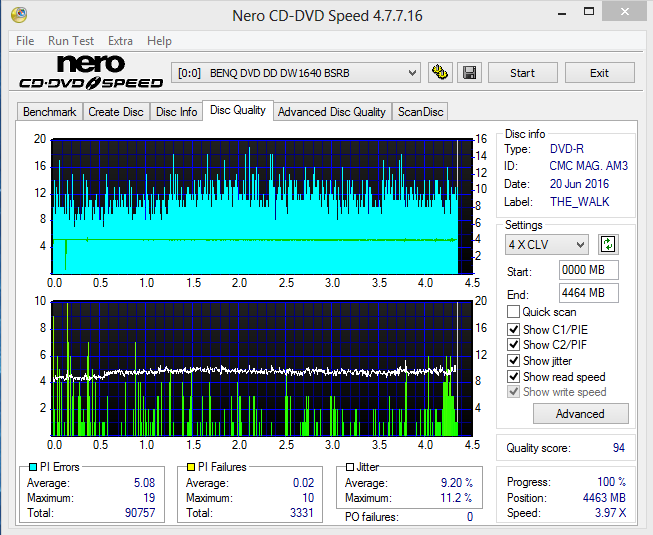Click the disc type value DVD-R

[x=567, y=149]
